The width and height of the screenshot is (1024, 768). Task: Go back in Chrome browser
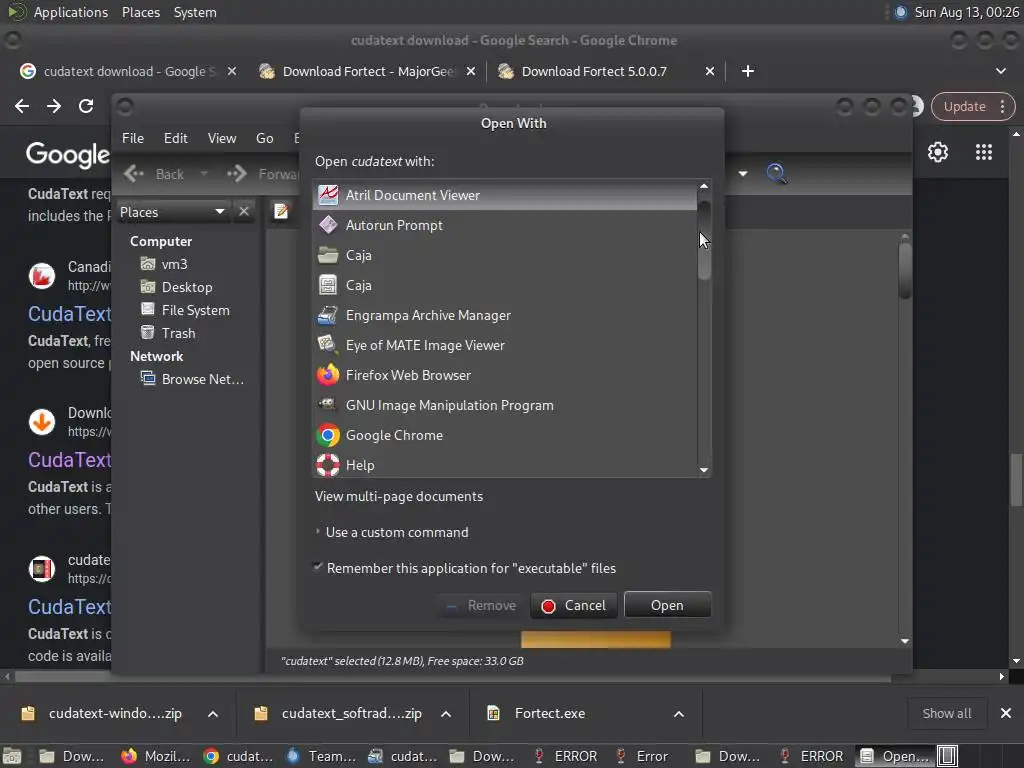tap(22, 106)
